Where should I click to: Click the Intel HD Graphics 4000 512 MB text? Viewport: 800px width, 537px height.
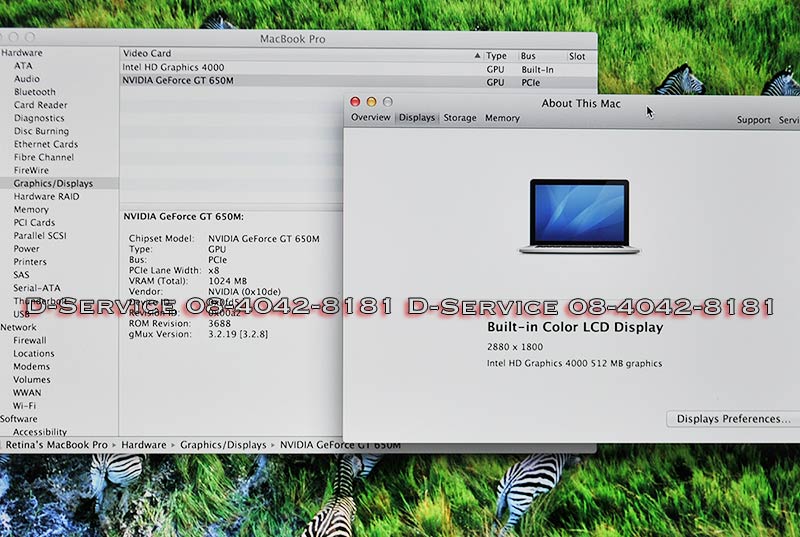click(x=574, y=364)
